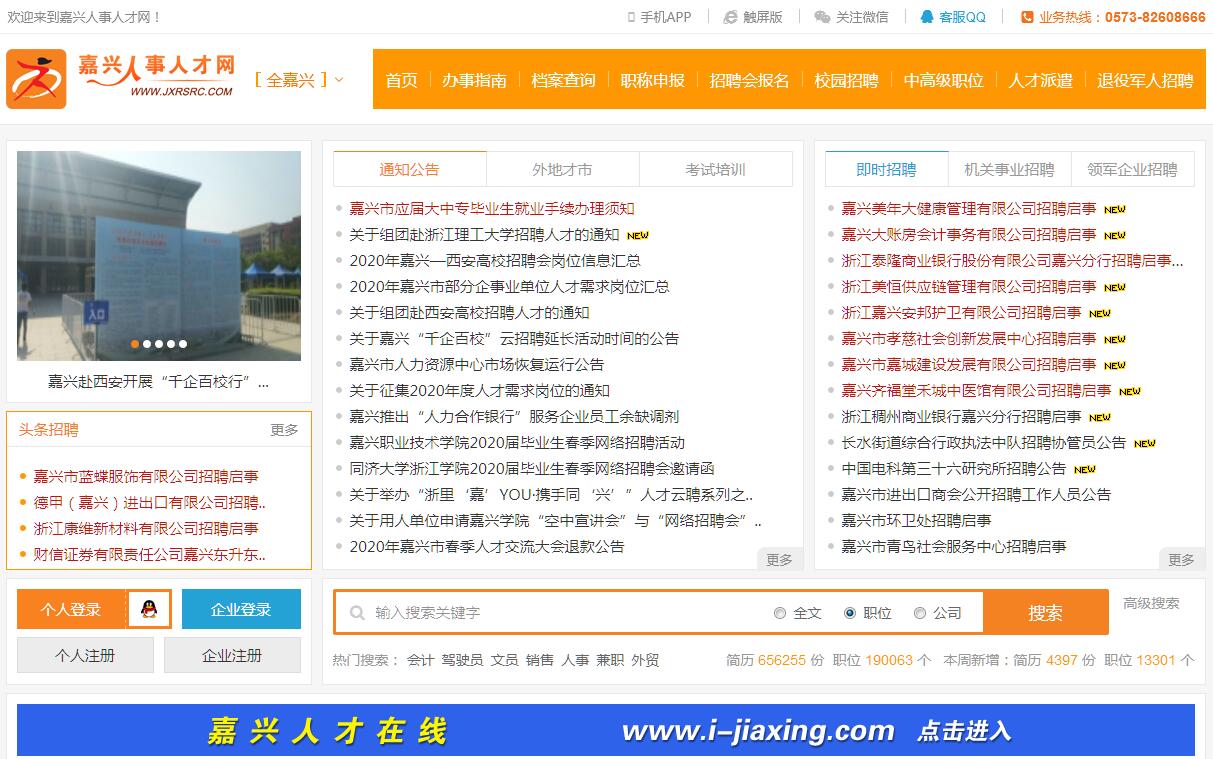This screenshot has height=759, width=1213.
Task: Click the magnifier icon in search box
Action: coord(357,613)
